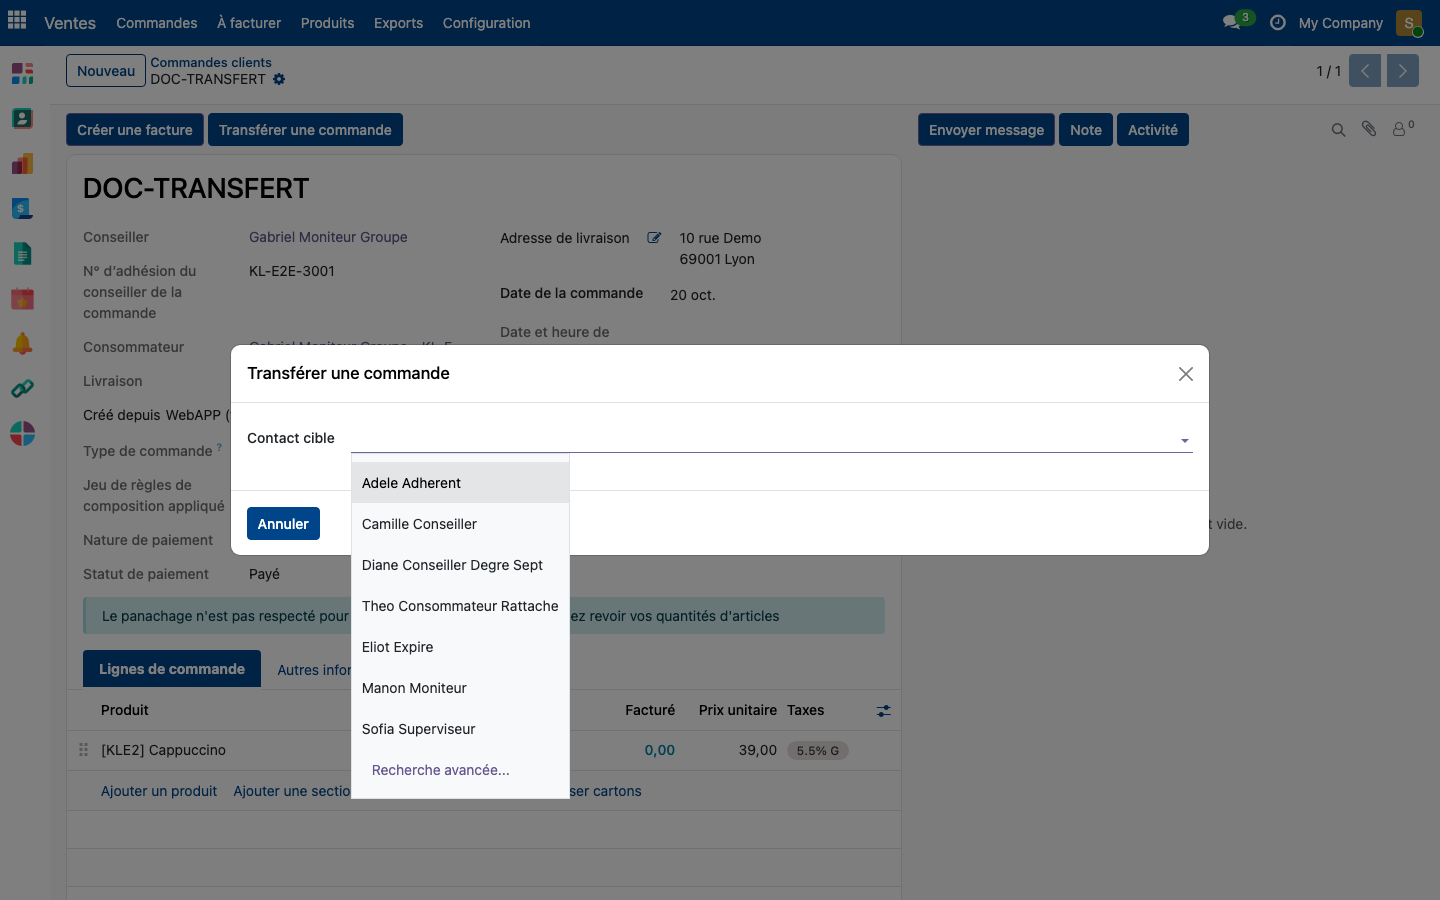Screen dimensions: 1440x900
Task: Click the Annuler button
Action: (283, 524)
